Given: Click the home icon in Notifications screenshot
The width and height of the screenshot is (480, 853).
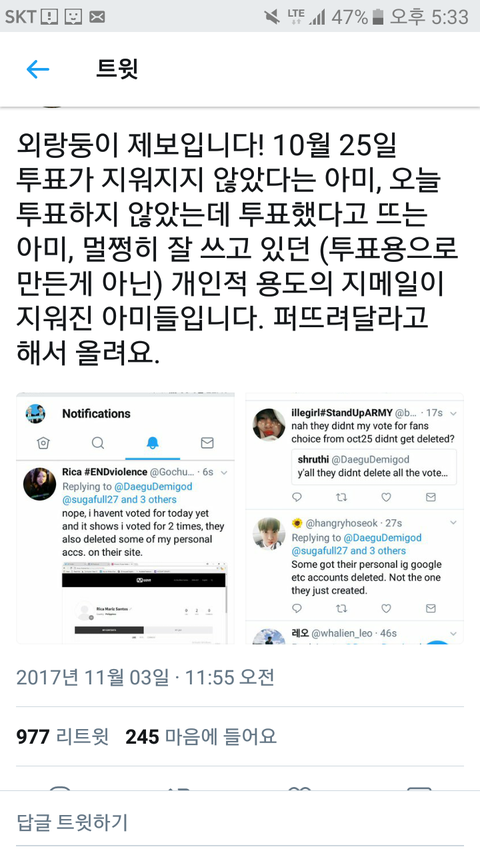Looking at the screenshot, I should coord(43,443).
